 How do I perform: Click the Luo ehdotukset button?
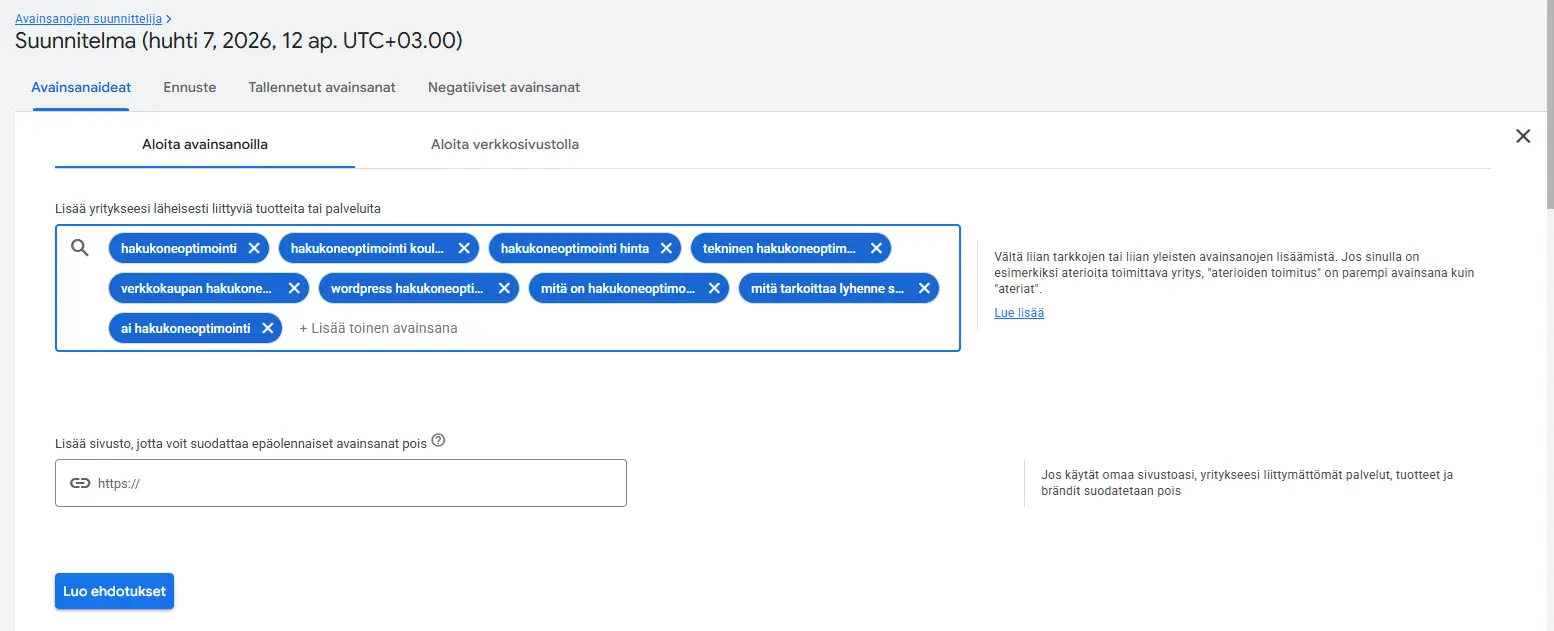[114, 591]
